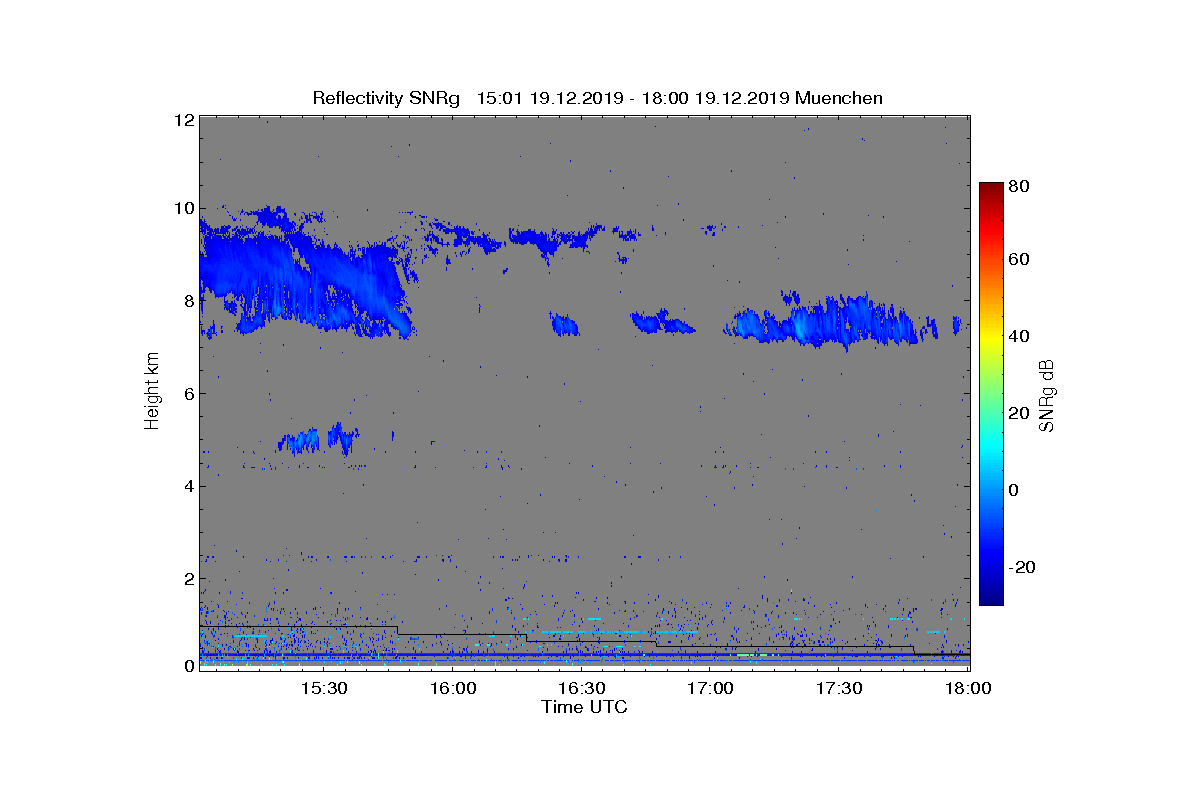Click the height axis label 6

click(x=187, y=393)
